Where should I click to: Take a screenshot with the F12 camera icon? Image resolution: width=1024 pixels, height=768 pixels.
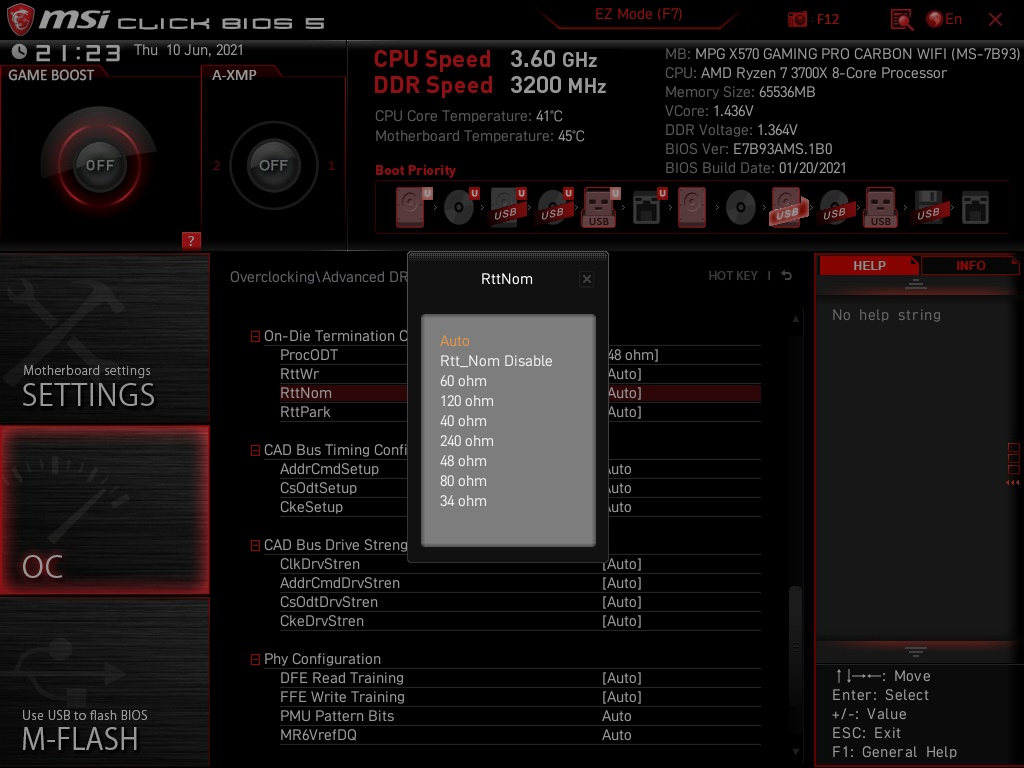(797, 20)
